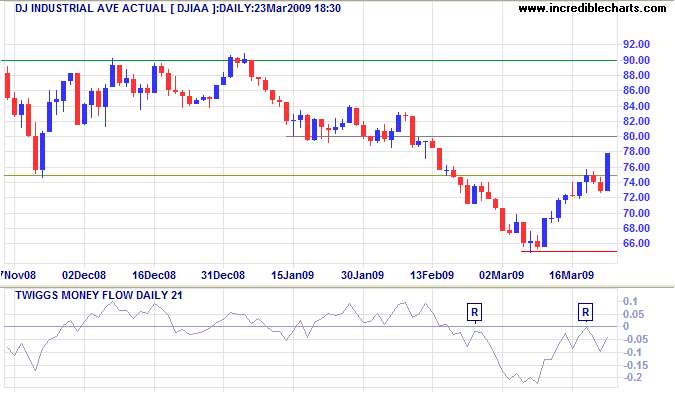Click the TWIGGS MONEY FLOW DAILY 21 label
The width and height of the screenshot is (675, 395).
click(99, 295)
